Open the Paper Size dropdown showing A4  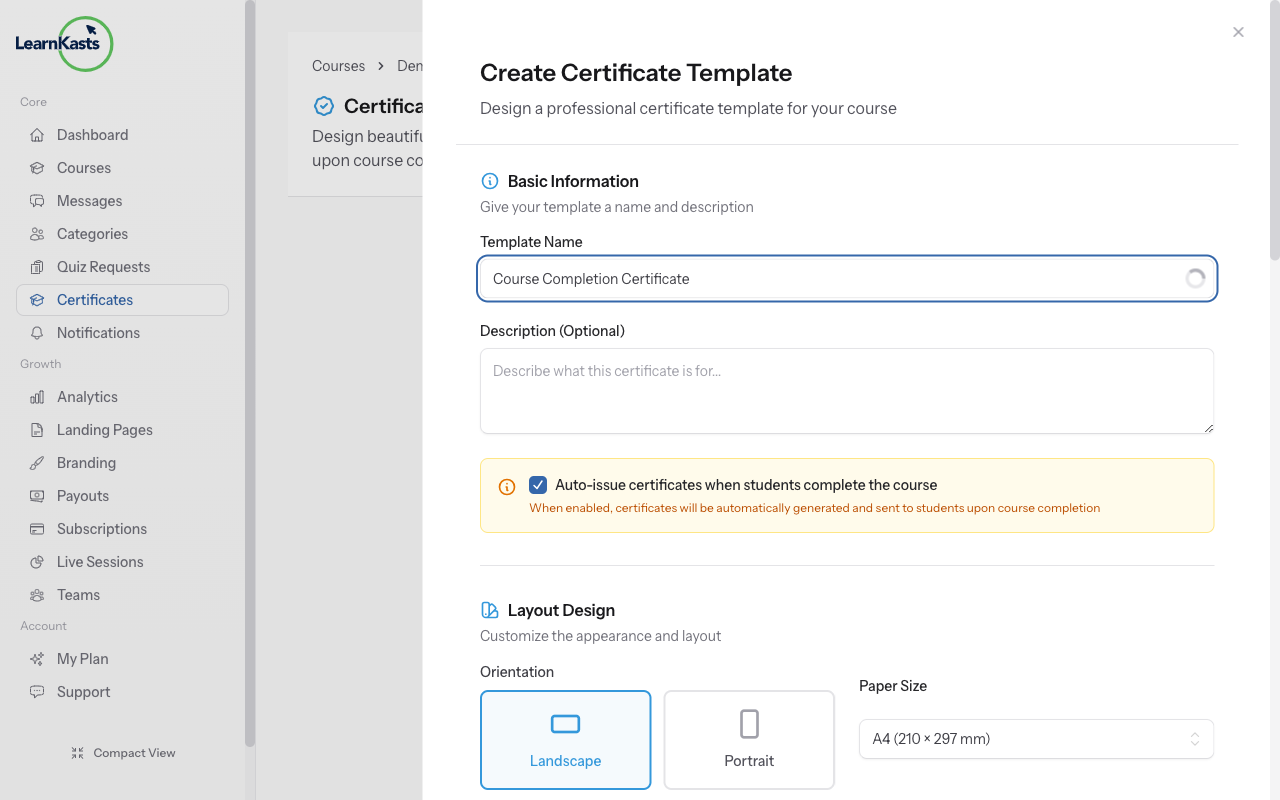(x=1036, y=738)
